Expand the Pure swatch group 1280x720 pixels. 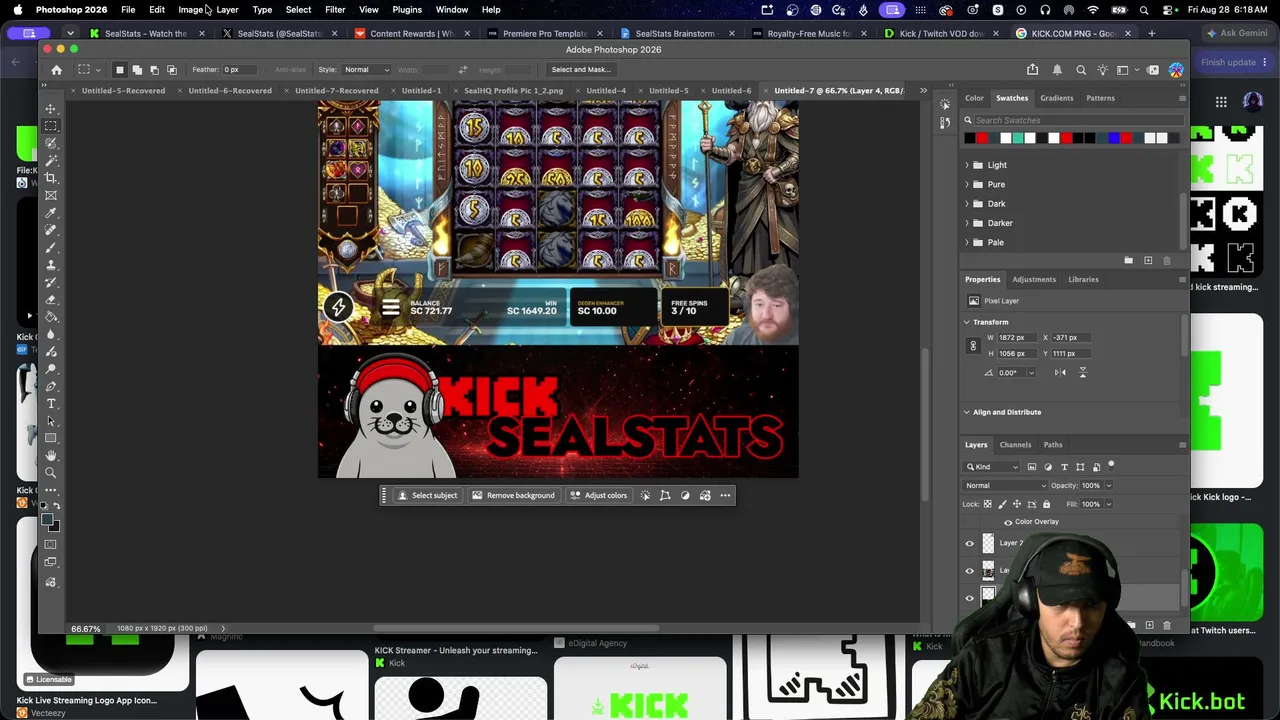(x=967, y=184)
